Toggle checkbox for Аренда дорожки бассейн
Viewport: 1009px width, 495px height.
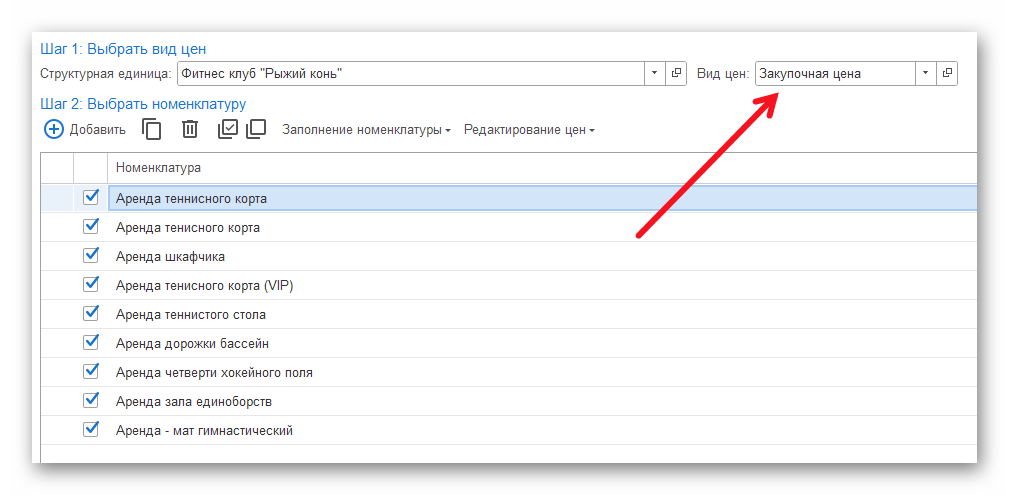[x=91, y=343]
